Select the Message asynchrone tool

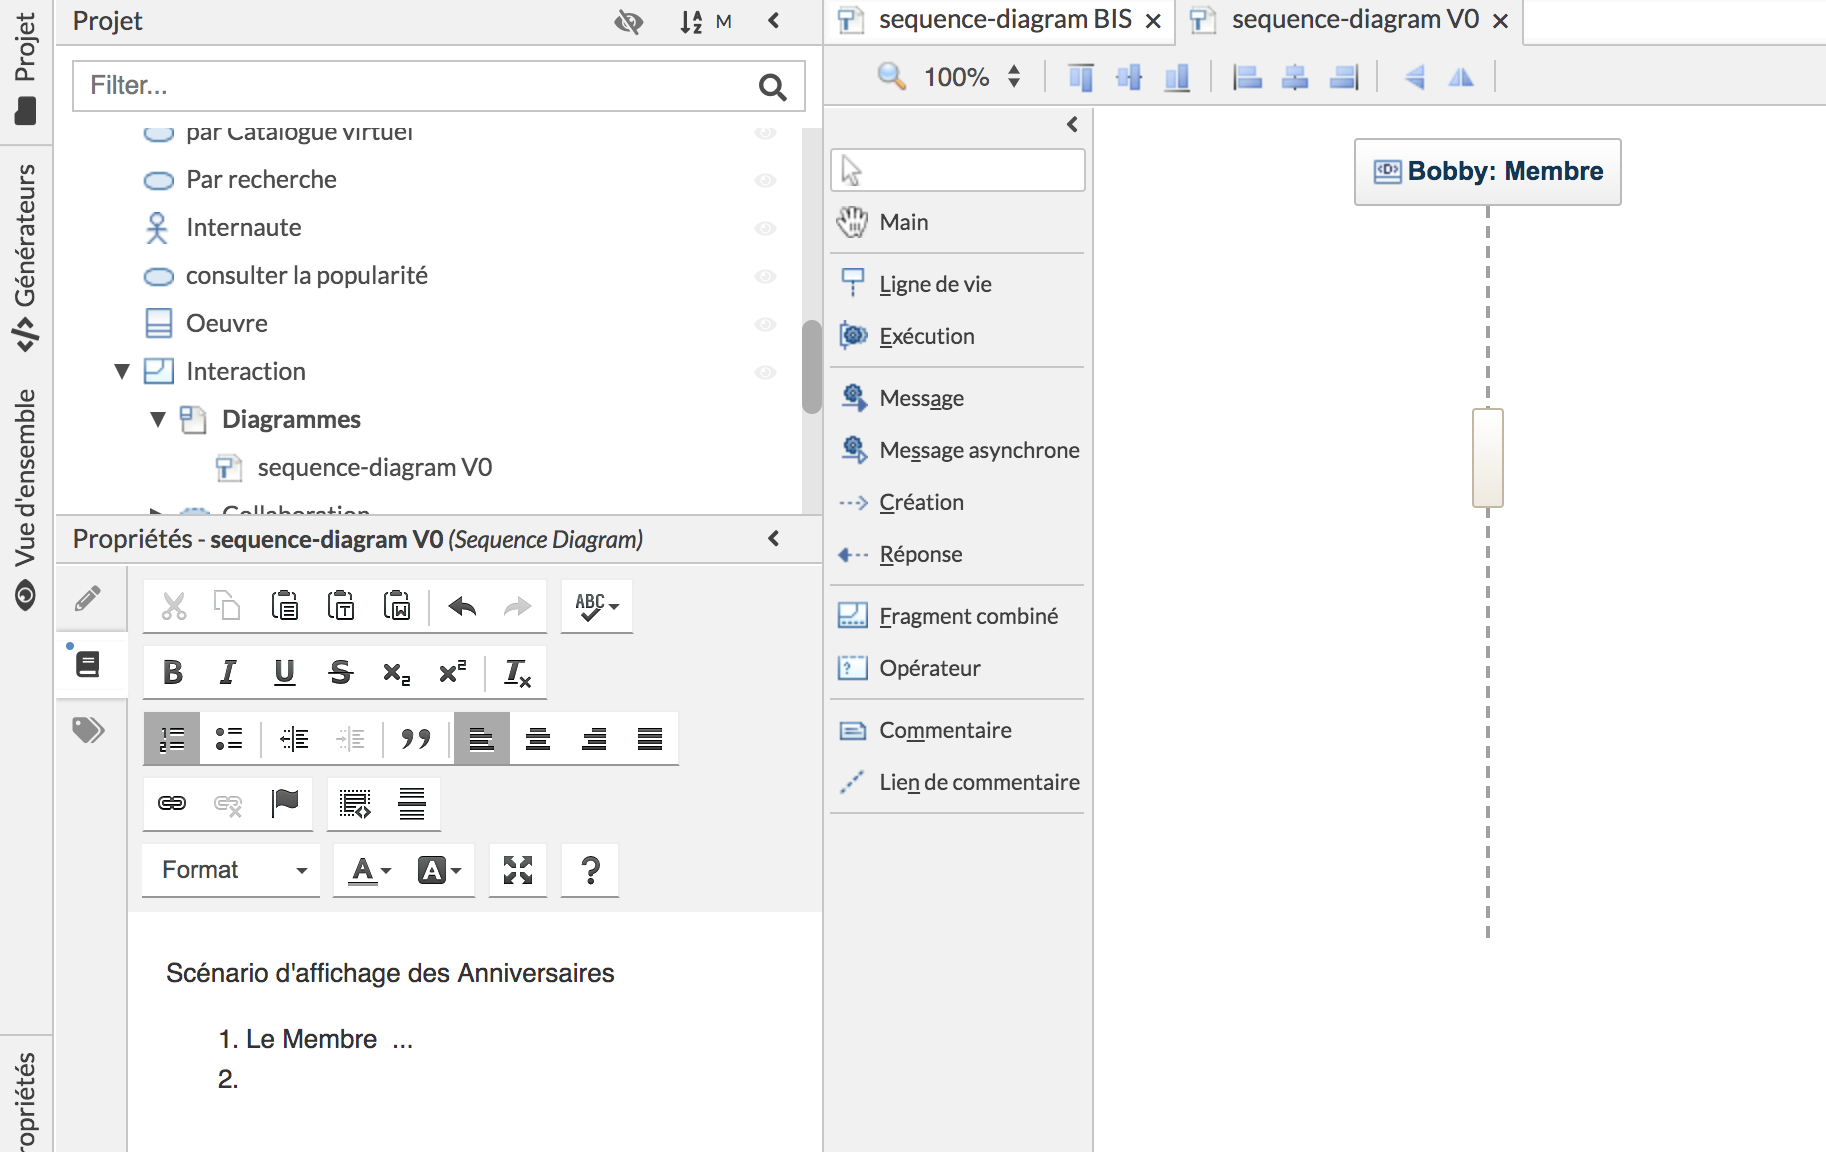(978, 450)
